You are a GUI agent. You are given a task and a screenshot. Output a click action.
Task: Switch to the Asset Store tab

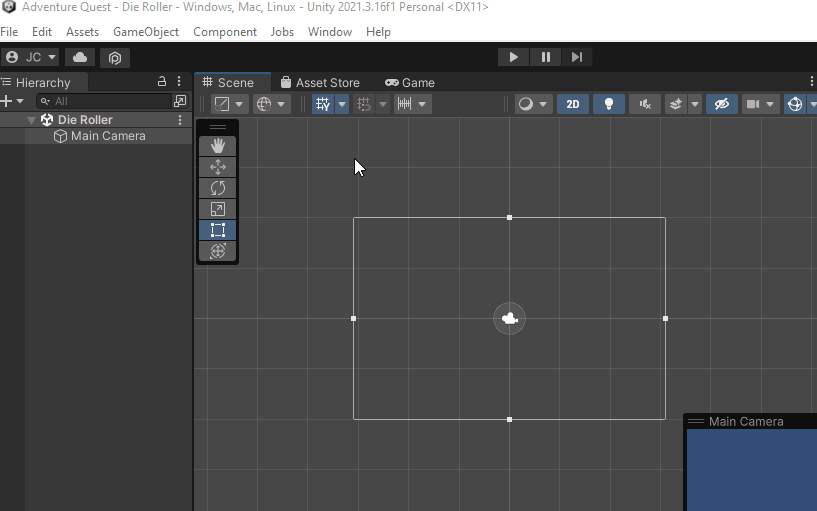click(320, 82)
